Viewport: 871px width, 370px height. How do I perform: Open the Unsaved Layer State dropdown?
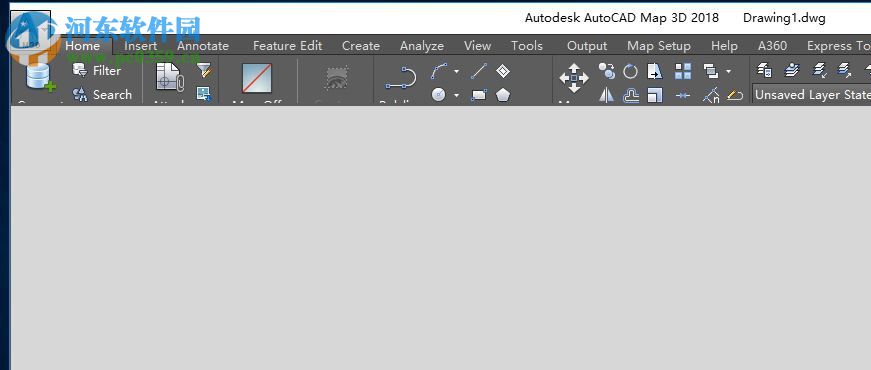pyautogui.click(x=812, y=95)
